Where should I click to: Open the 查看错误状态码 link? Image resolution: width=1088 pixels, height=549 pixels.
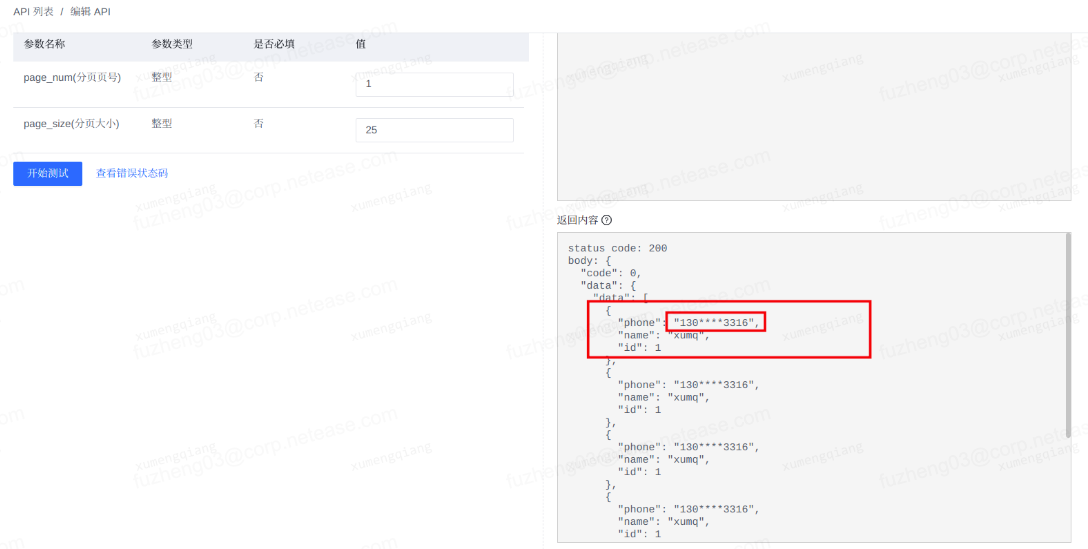[x=132, y=173]
